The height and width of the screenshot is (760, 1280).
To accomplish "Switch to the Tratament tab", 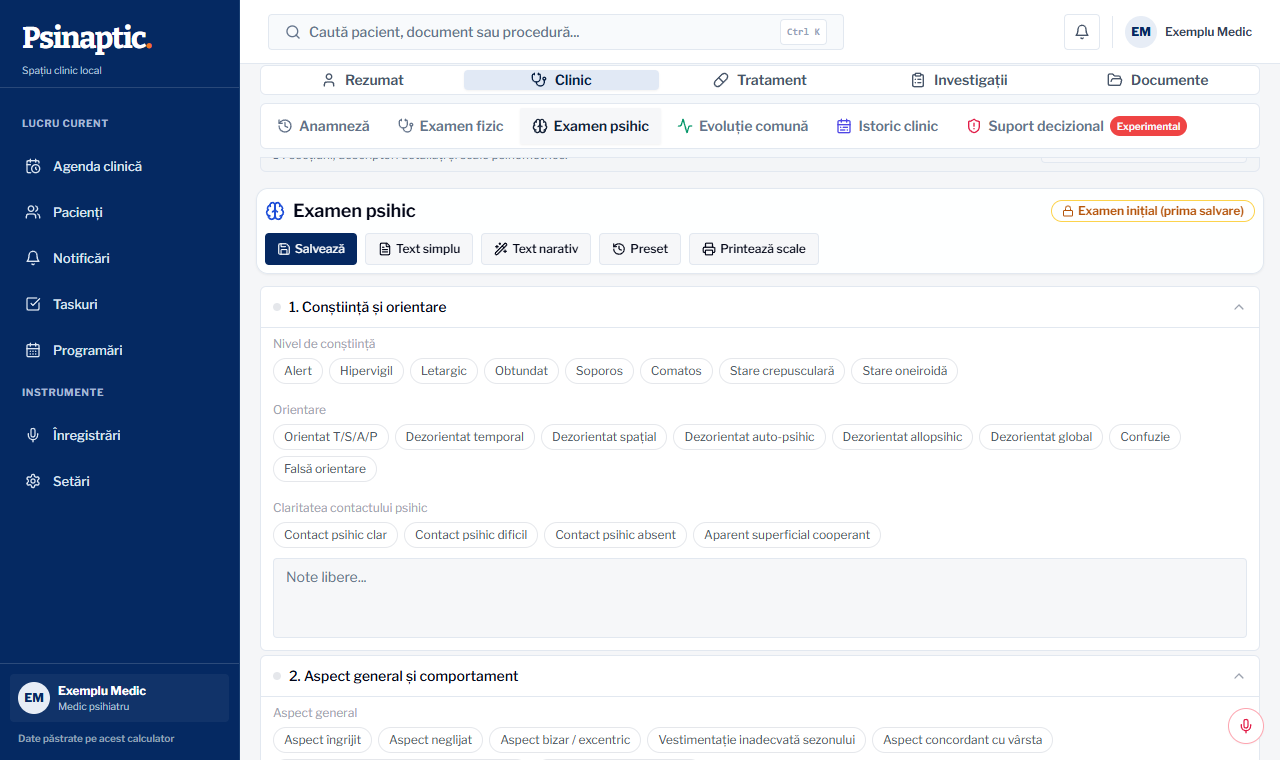I will click(x=760, y=80).
